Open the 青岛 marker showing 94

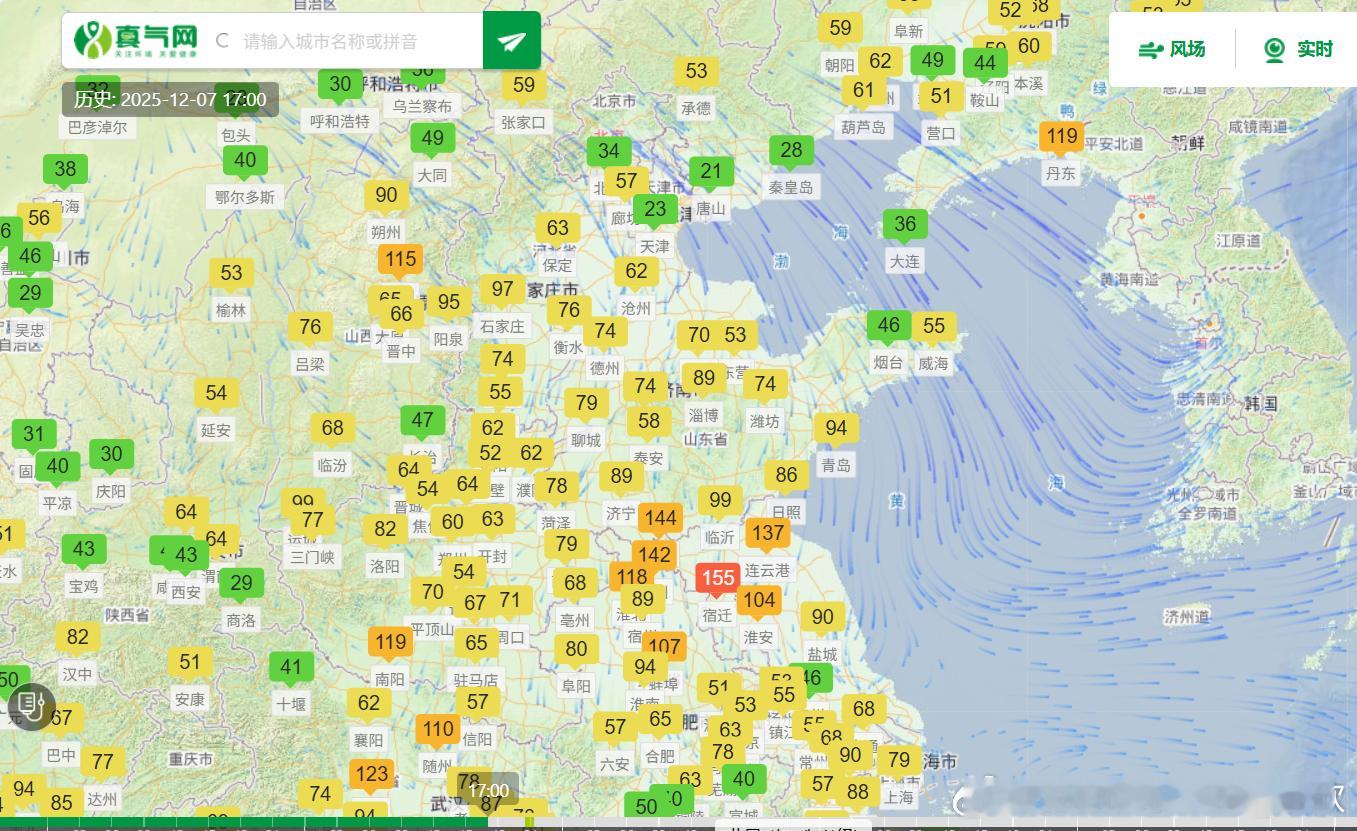[x=836, y=430]
